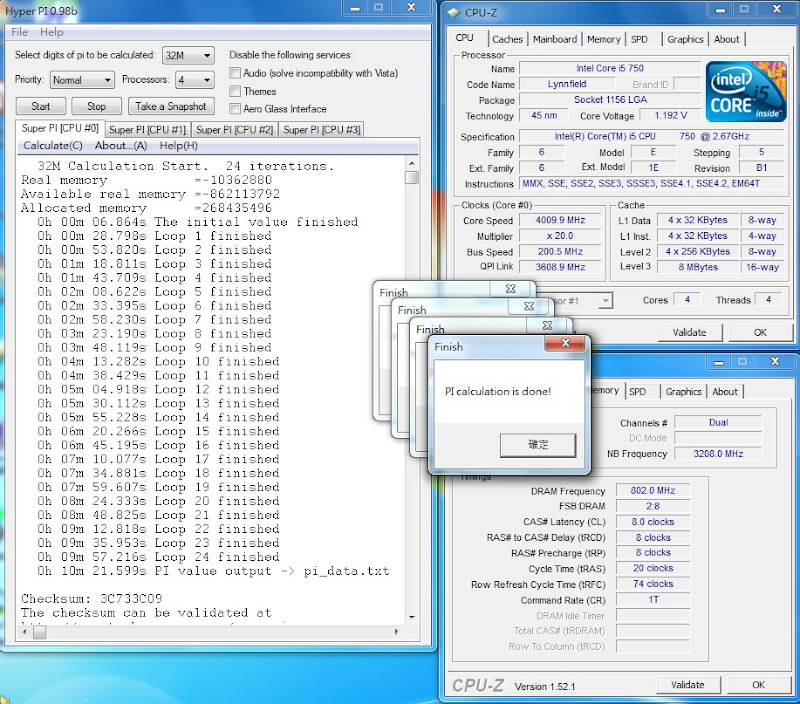Click the Loop 24 finished line
Viewport: 800px width, 704px height.
tap(158, 557)
